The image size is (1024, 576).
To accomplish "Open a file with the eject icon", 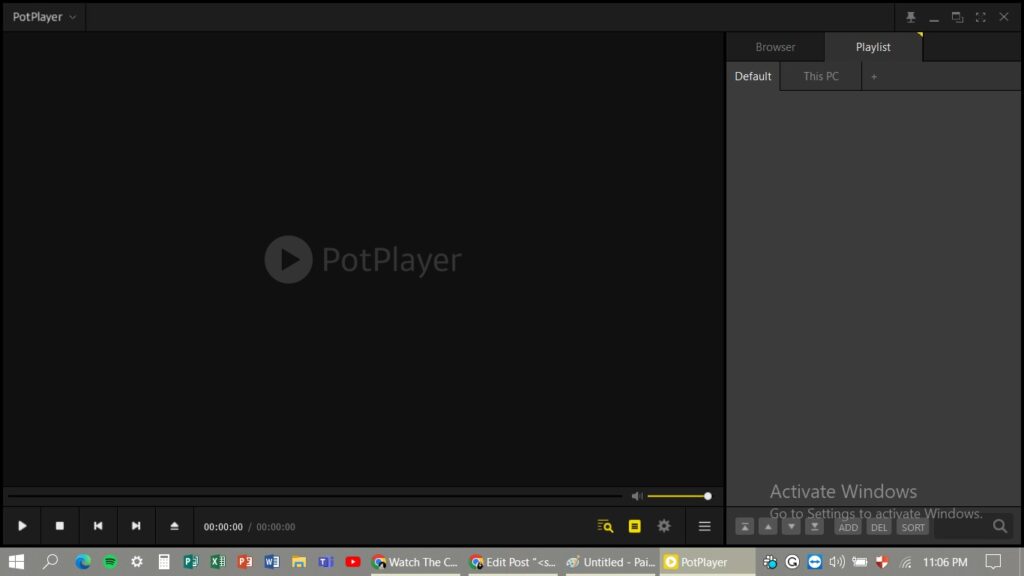I will [x=174, y=526].
